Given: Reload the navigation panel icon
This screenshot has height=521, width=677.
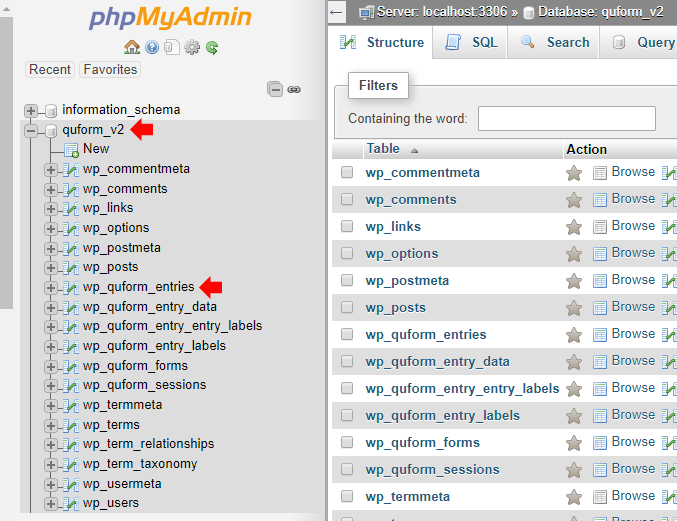Looking at the screenshot, I should coord(212,47).
